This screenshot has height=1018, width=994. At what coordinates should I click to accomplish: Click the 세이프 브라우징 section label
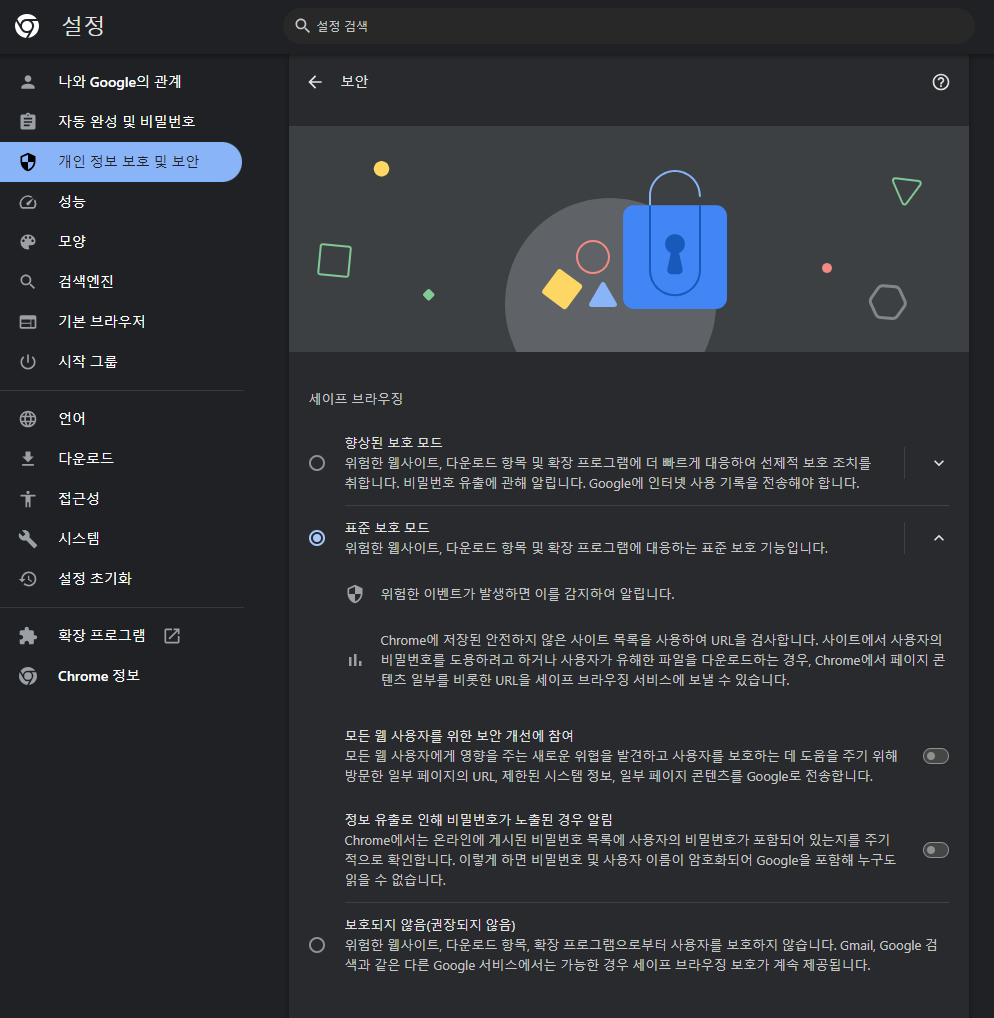356,399
